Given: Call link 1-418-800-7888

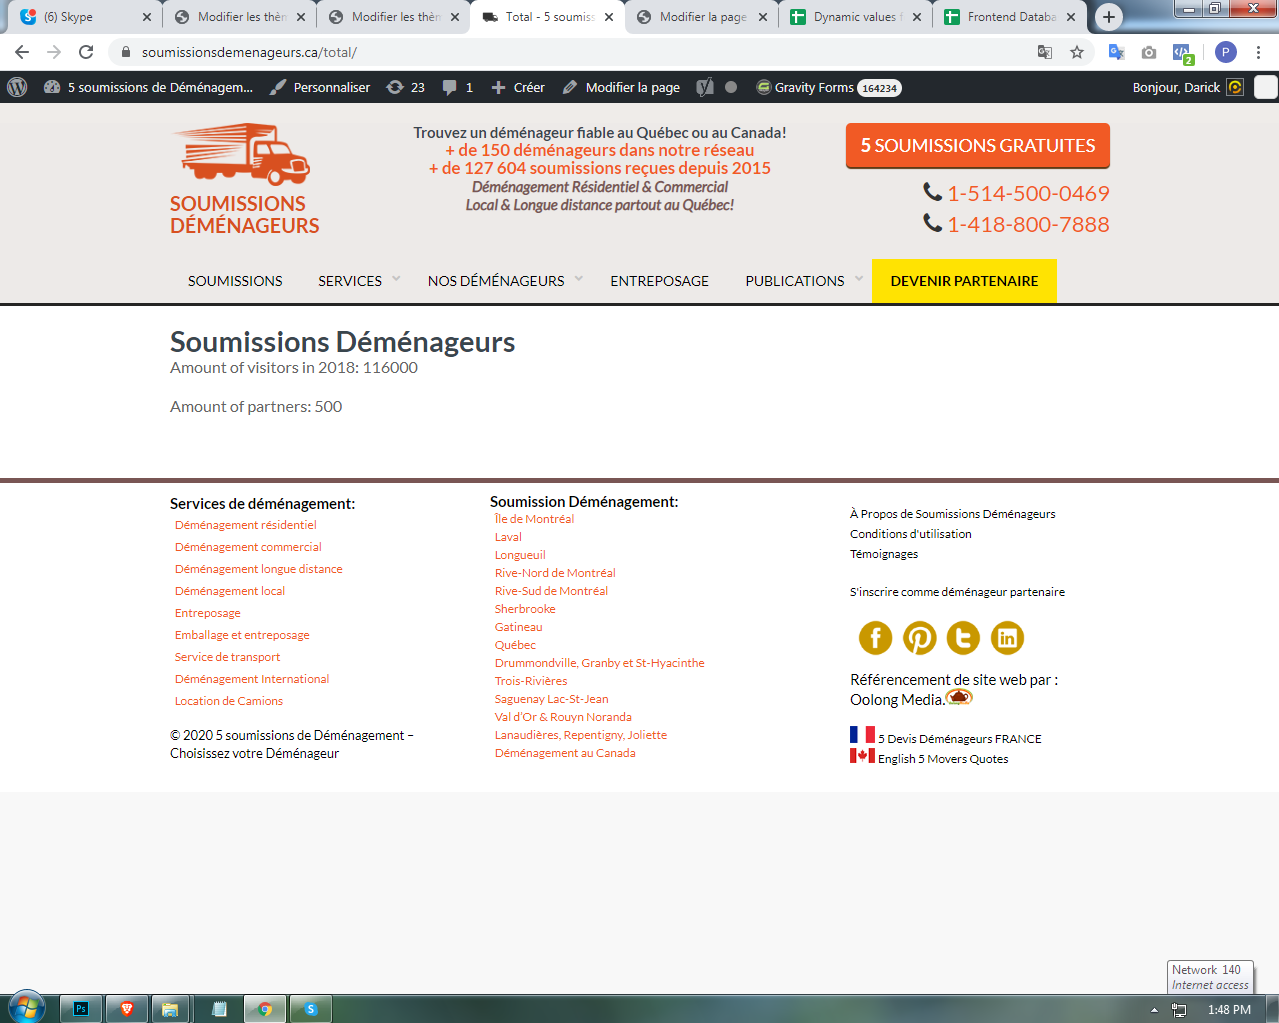Looking at the screenshot, I should click(1028, 224).
